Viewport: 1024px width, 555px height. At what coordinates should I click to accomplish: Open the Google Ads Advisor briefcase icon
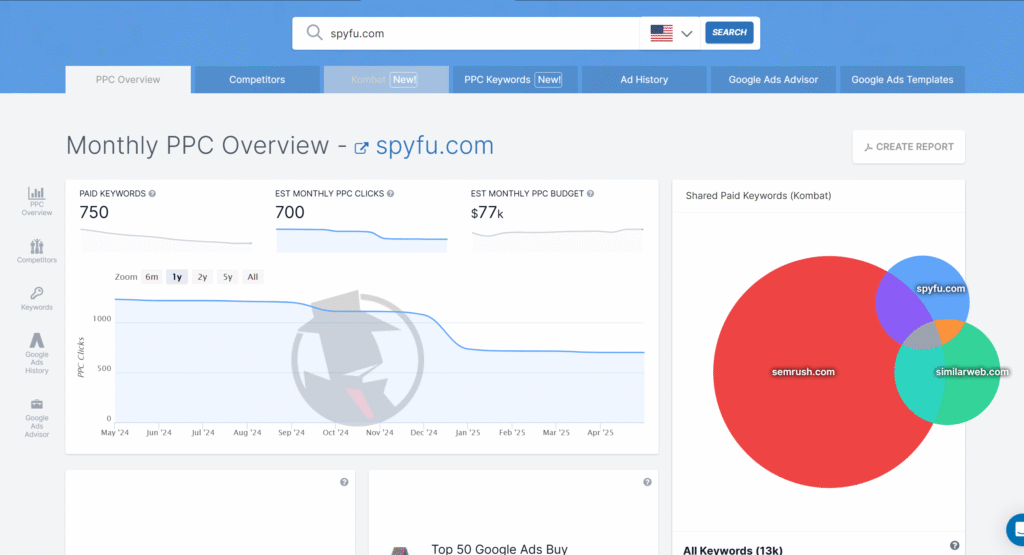point(37,419)
